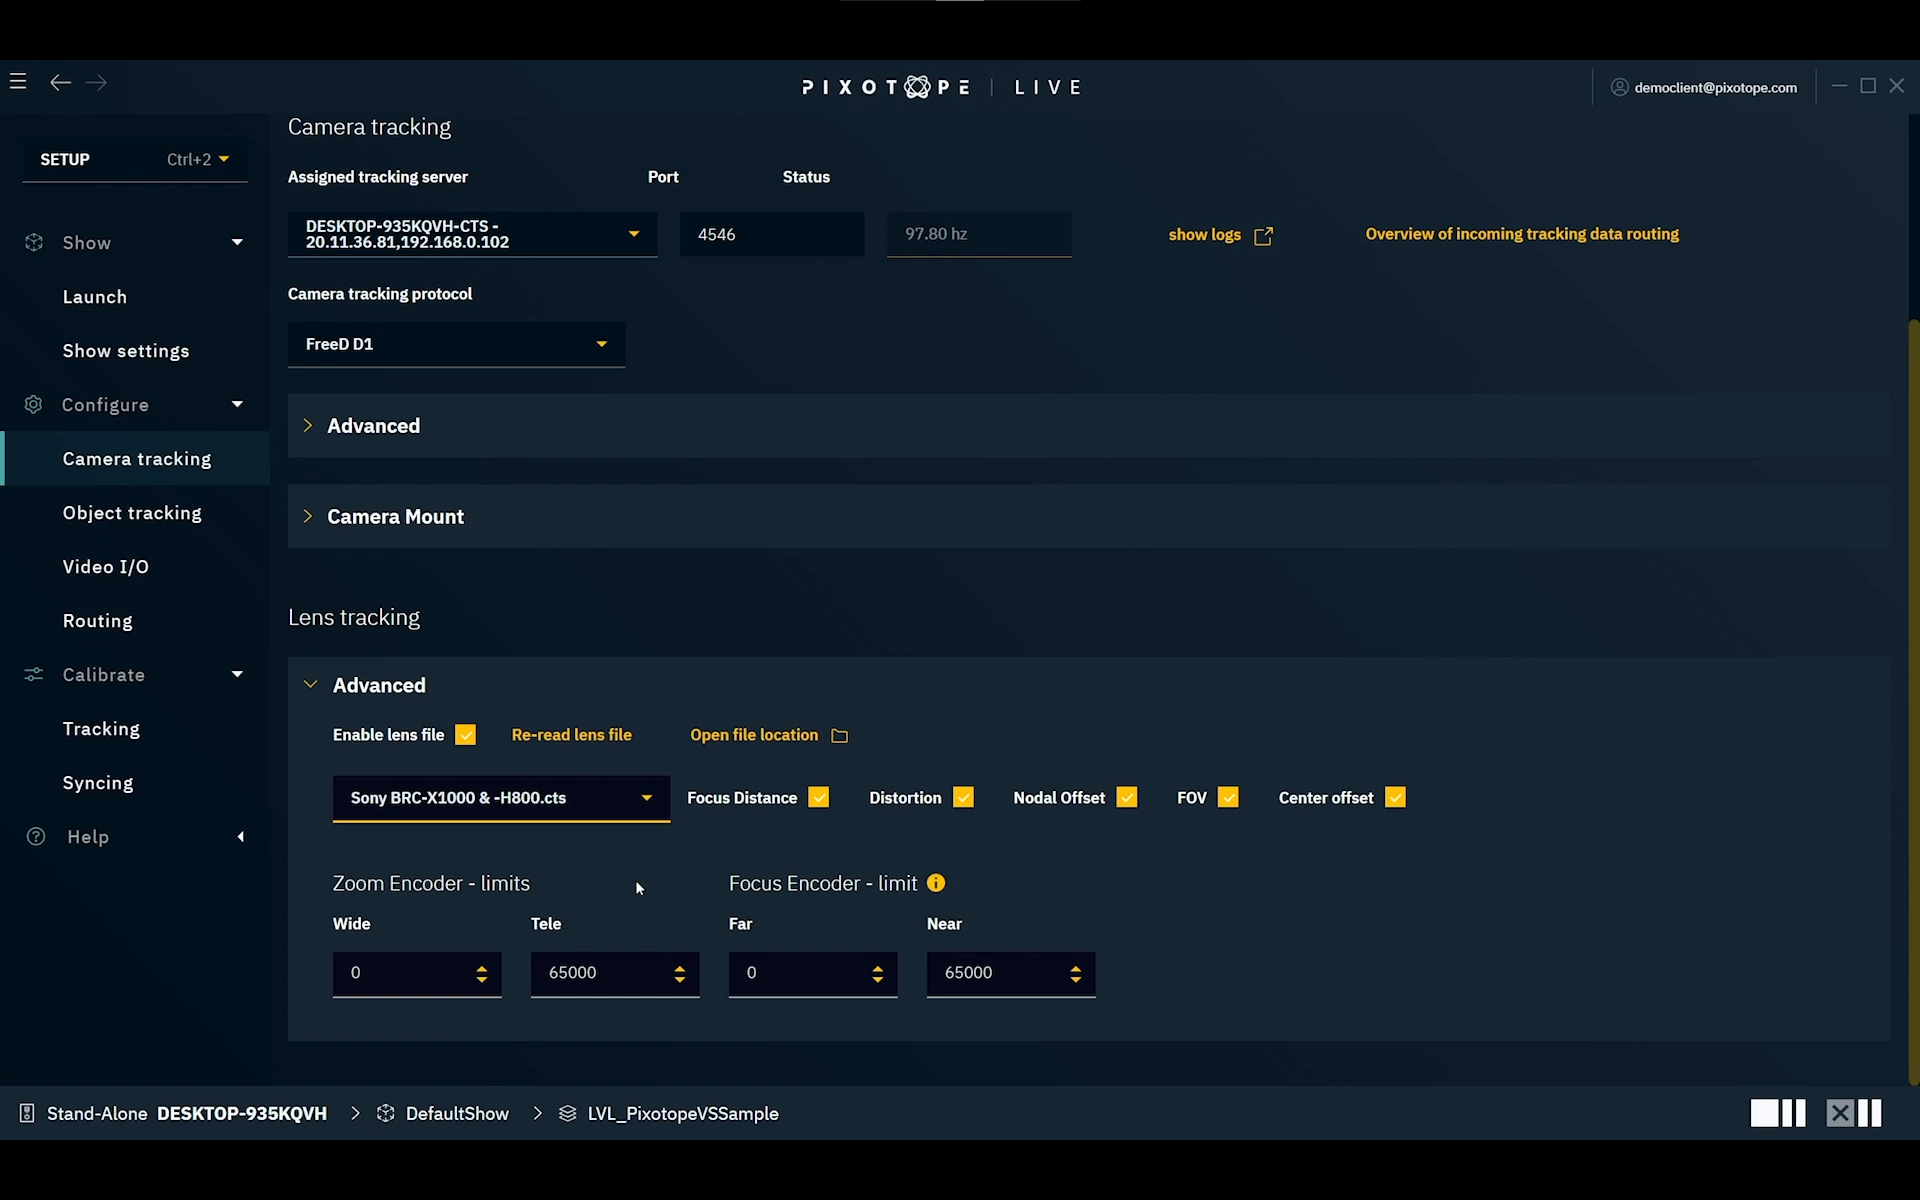
Task: Open the external show logs icon
Action: click(1263, 236)
